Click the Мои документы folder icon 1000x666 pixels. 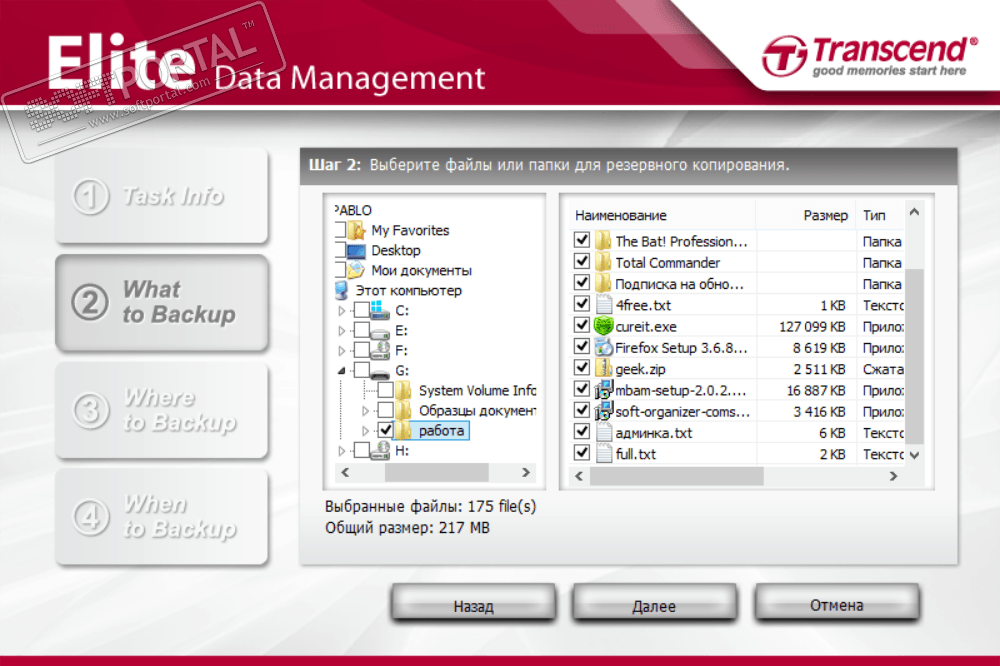(357, 270)
